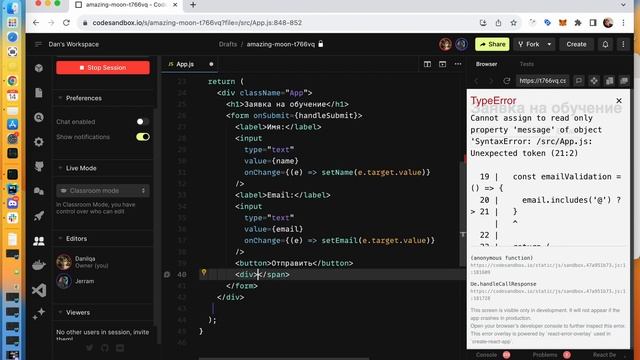Switch to the Browser preview tab

pyautogui.click(x=487, y=64)
